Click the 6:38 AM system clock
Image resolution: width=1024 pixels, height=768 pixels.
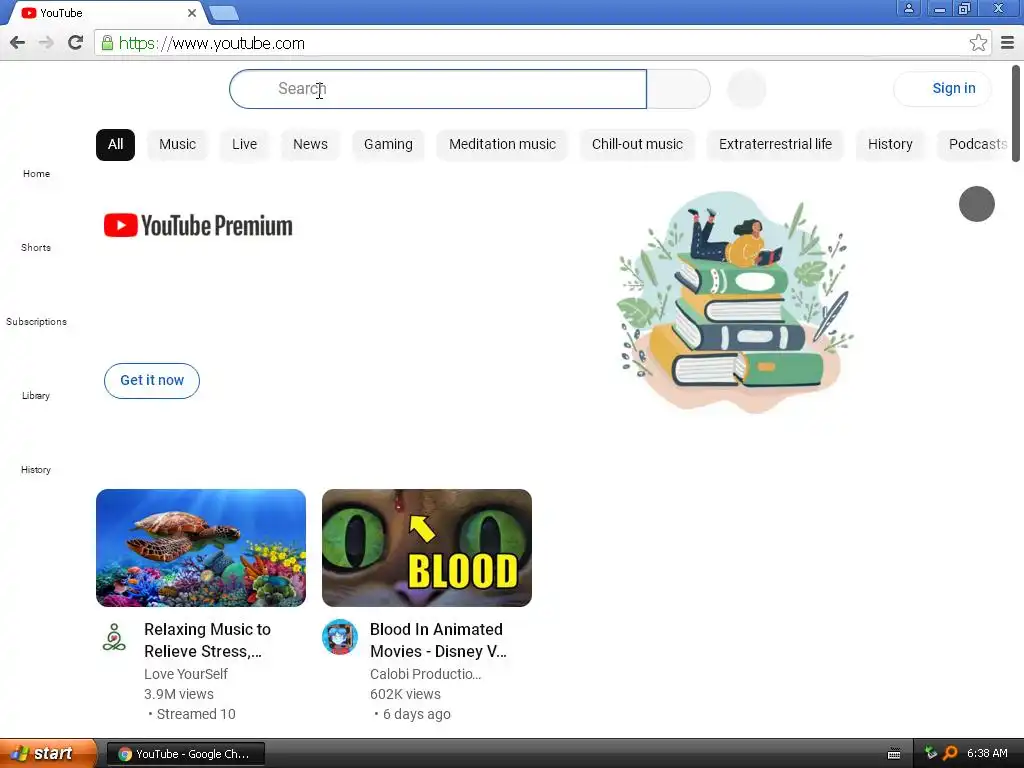pos(987,754)
